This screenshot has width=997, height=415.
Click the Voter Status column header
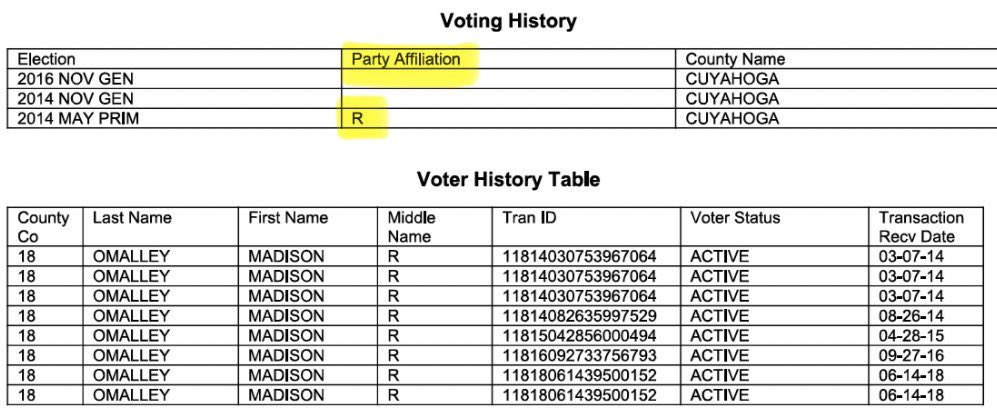click(735, 218)
